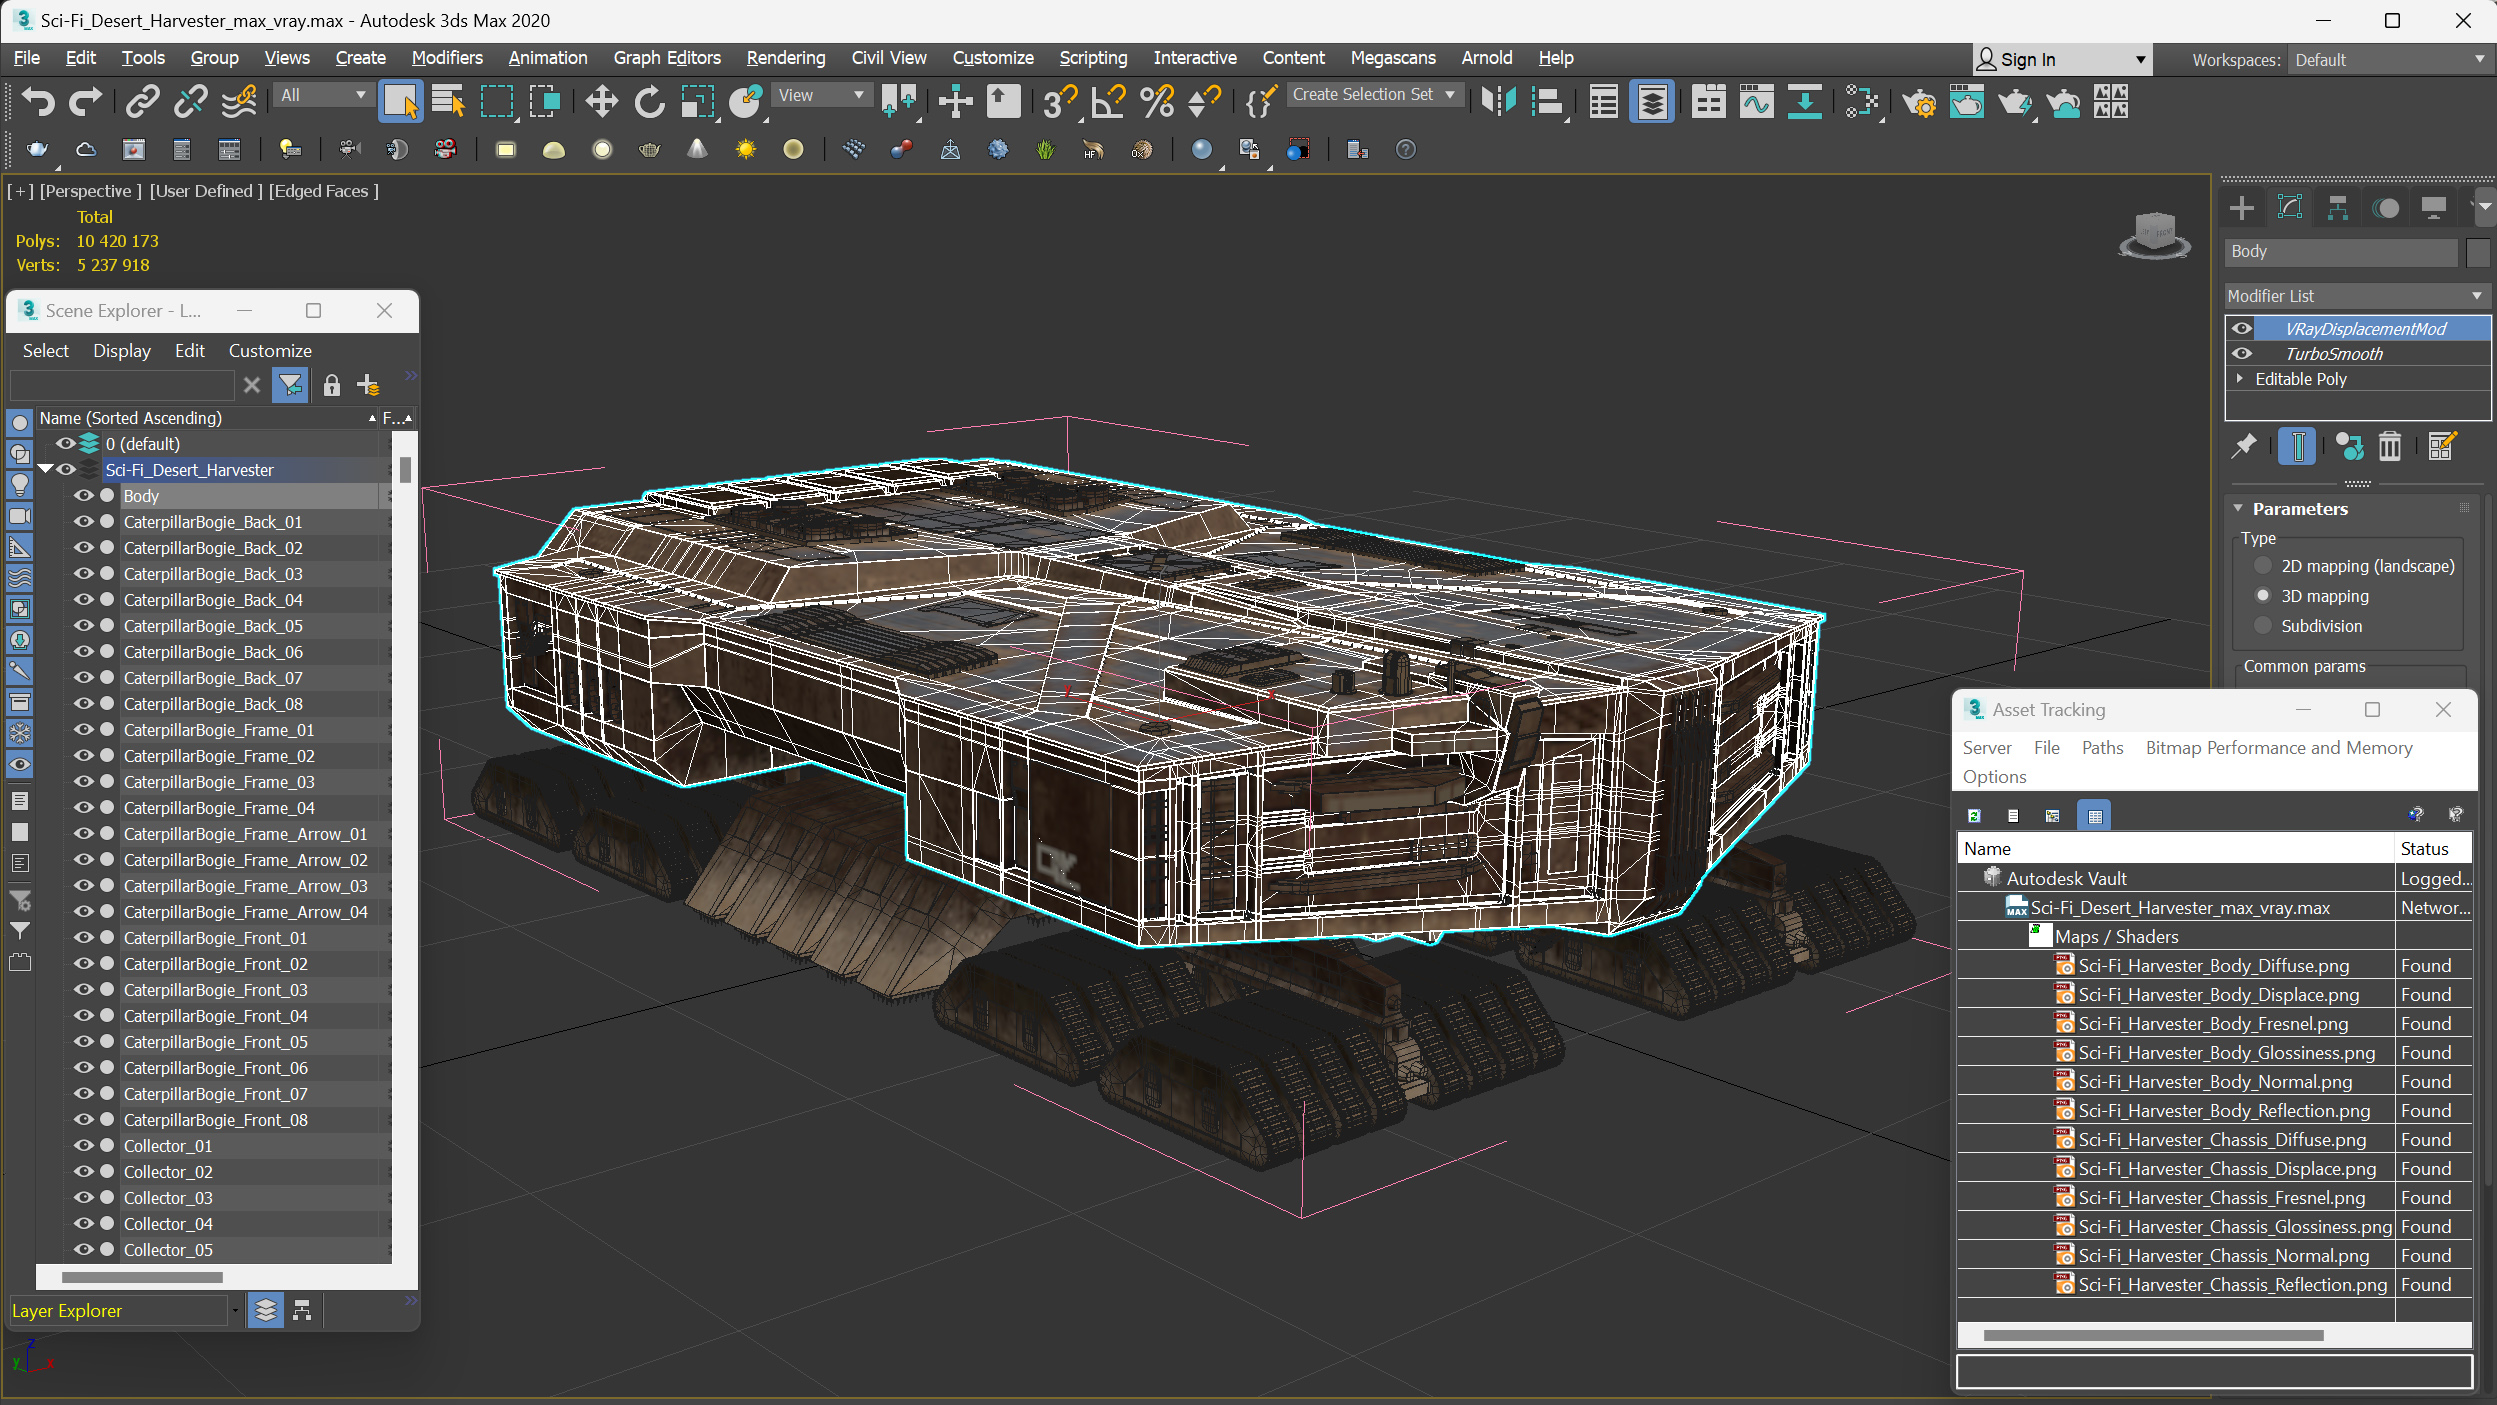Open Select by Name dialog icon
Screen dimensions: 2497x1405
point(448,101)
